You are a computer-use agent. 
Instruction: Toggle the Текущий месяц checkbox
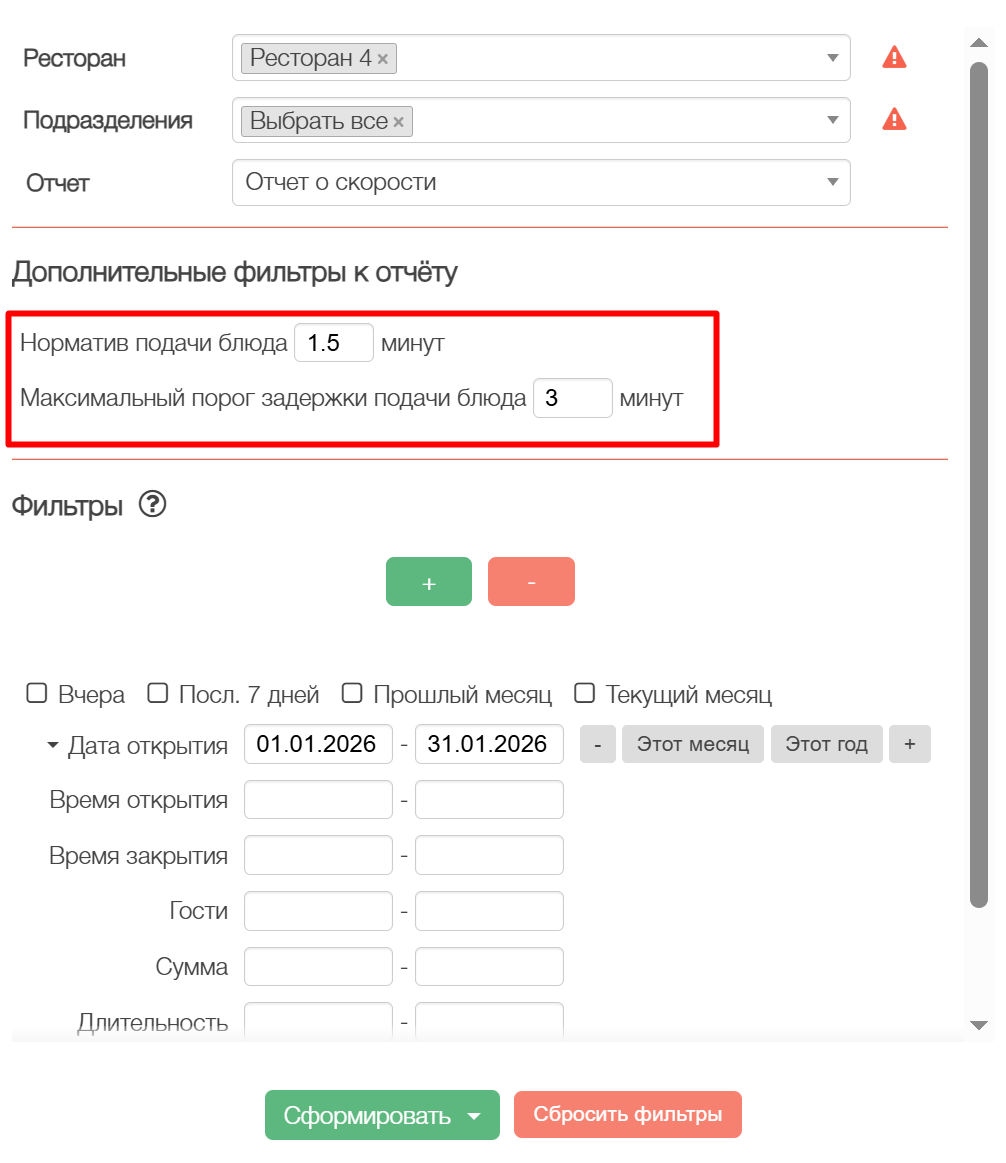(585, 693)
